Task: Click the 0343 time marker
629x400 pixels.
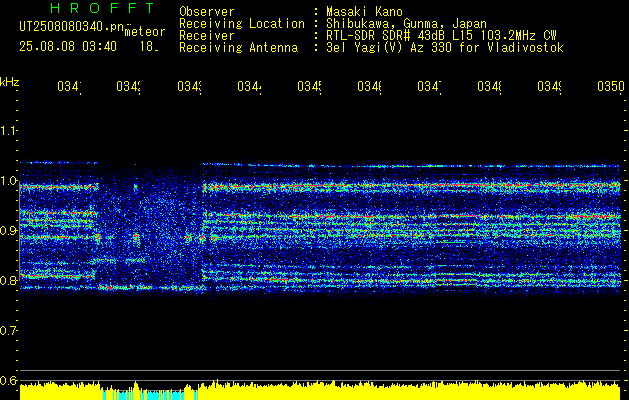Action: 189,87
